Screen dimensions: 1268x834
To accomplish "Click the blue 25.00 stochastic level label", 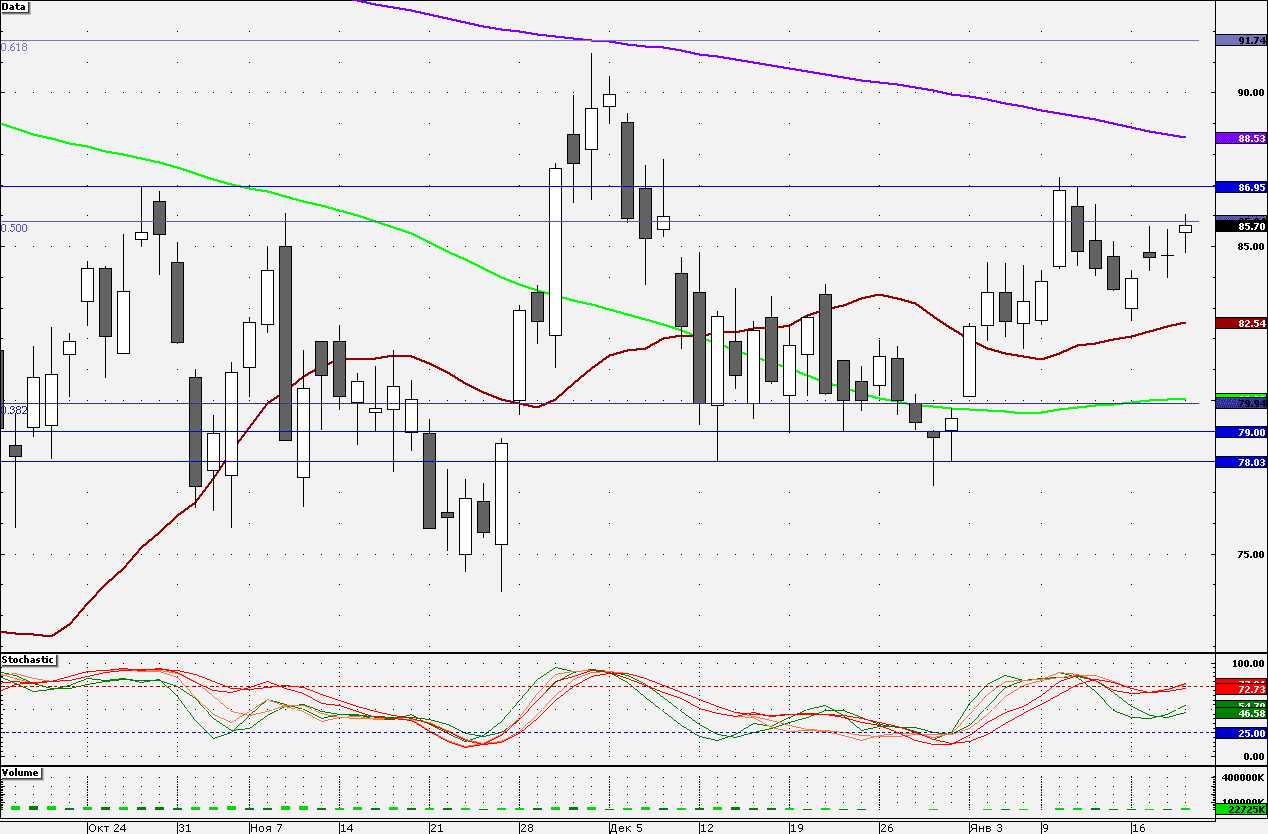I will [1240, 733].
